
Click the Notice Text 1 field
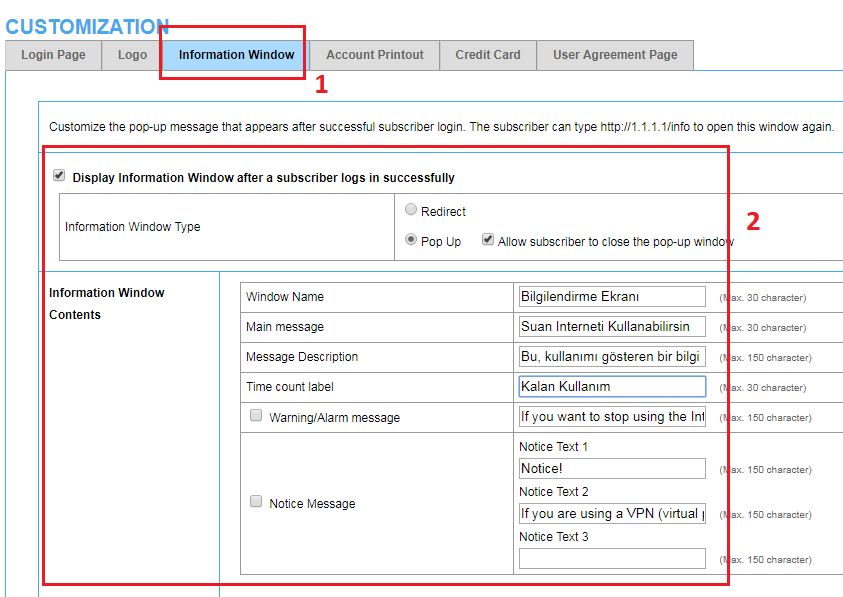click(x=612, y=469)
